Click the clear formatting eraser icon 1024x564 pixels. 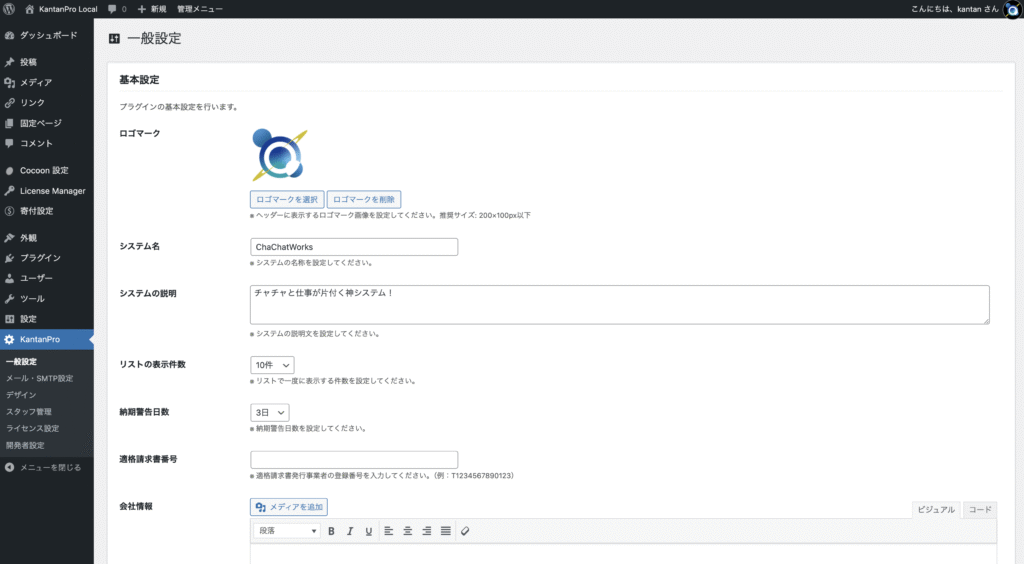465,531
